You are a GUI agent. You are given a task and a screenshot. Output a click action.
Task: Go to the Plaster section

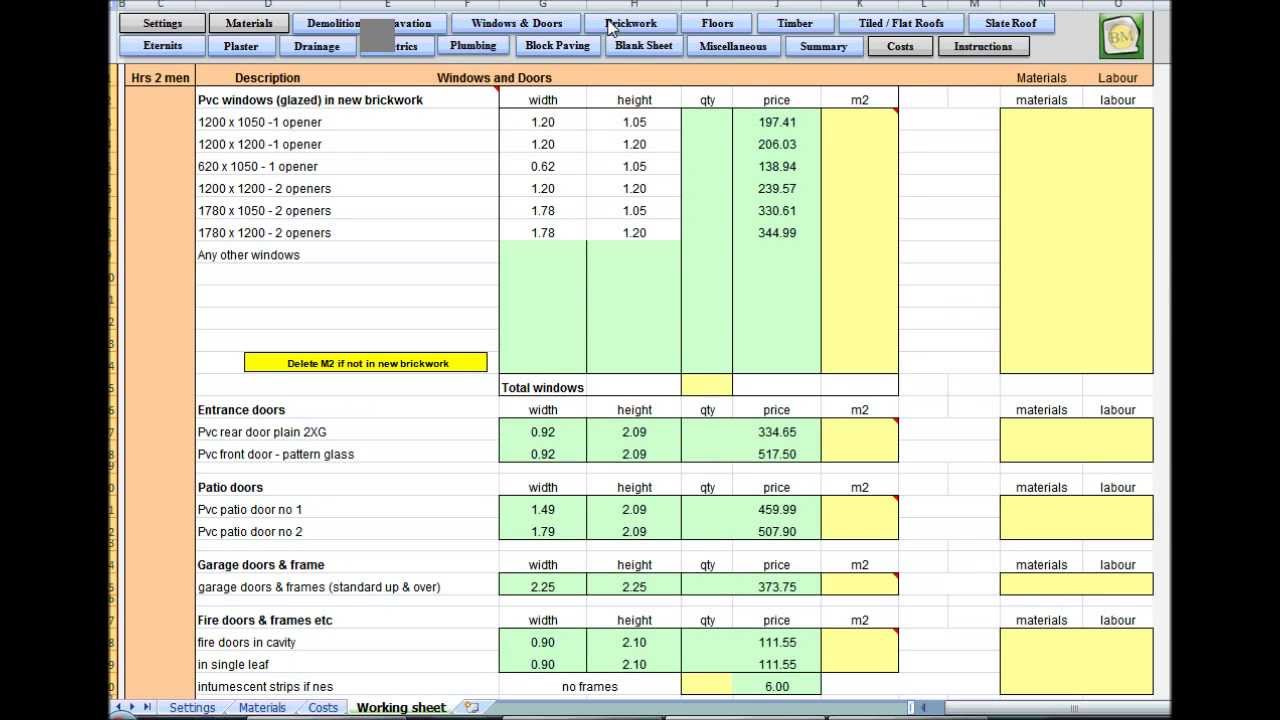241,46
